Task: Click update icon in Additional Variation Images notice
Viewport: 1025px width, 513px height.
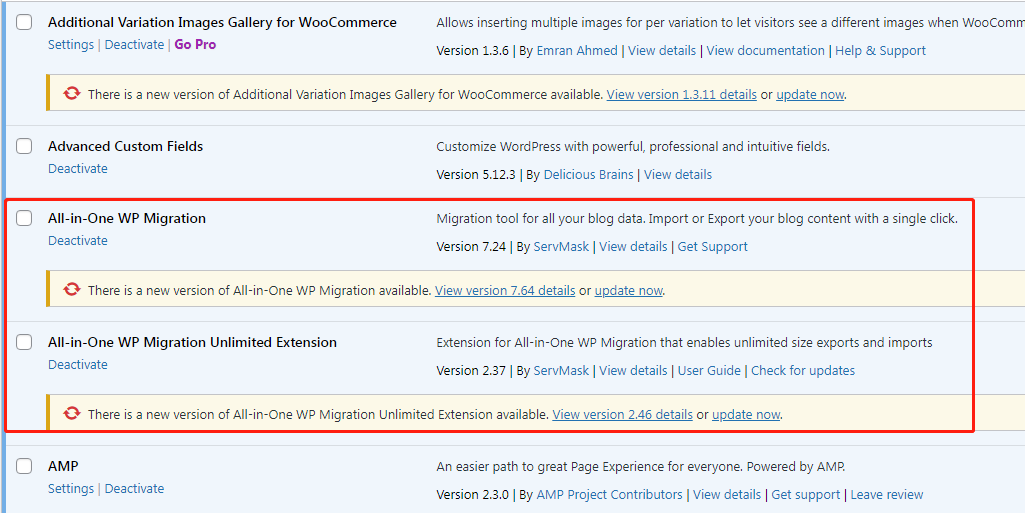Action: point(72,94)
